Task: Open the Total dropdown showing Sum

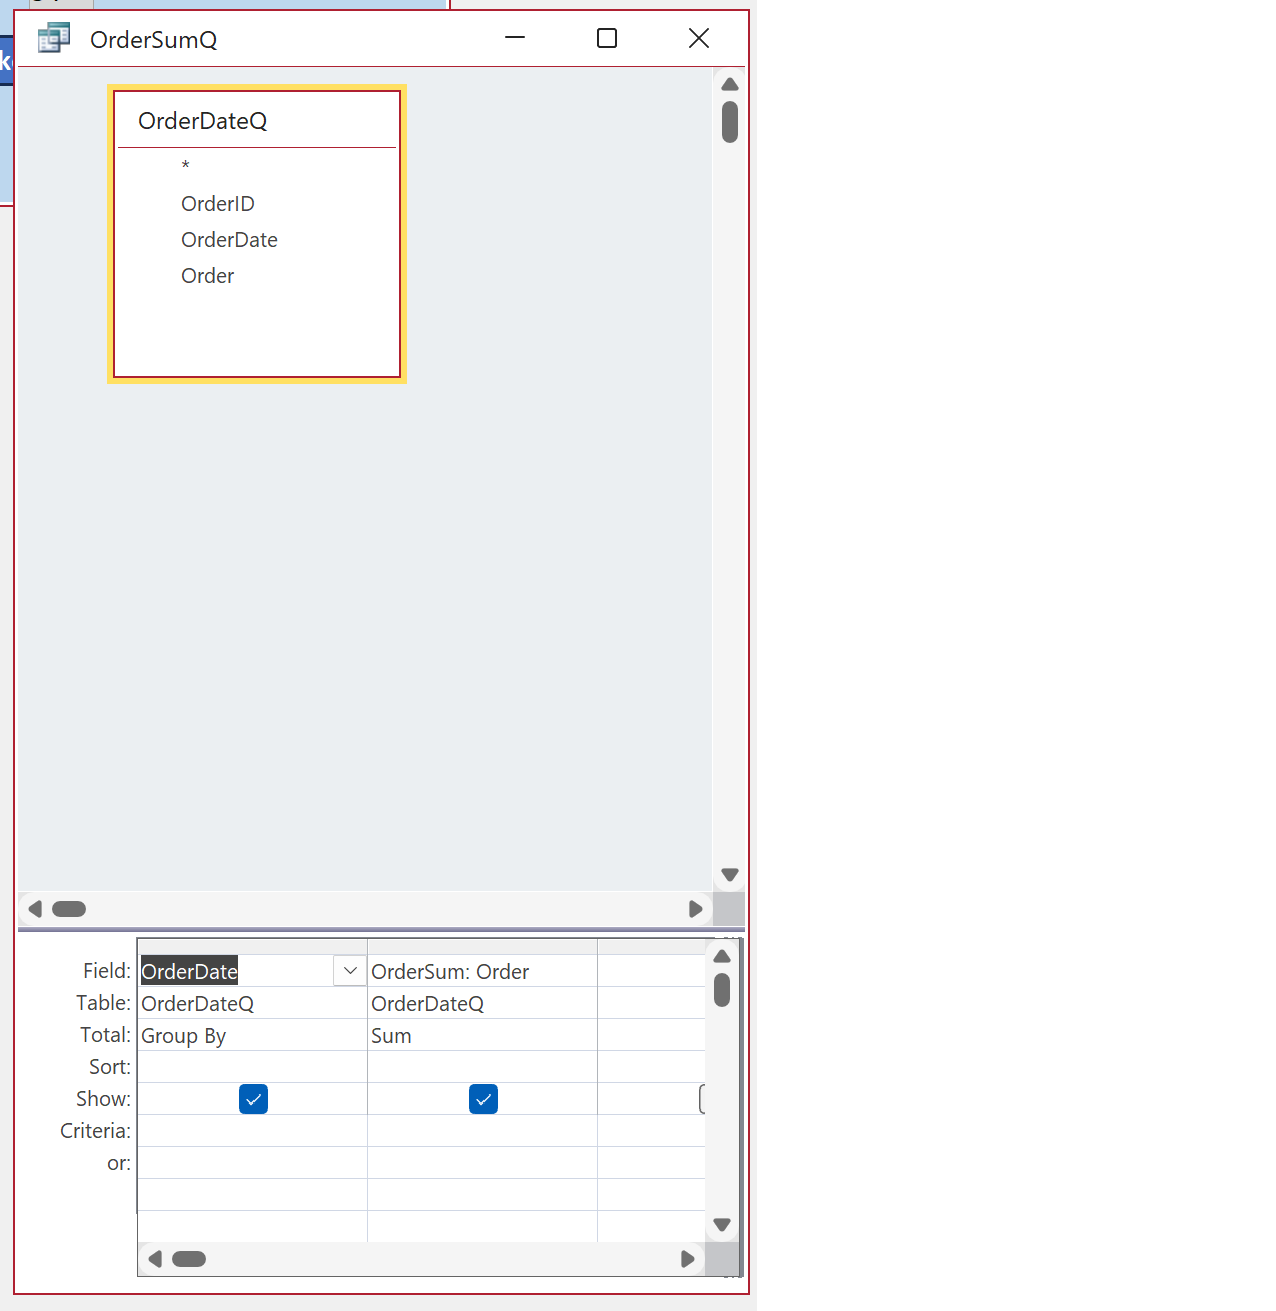Action: (482, 1035)
